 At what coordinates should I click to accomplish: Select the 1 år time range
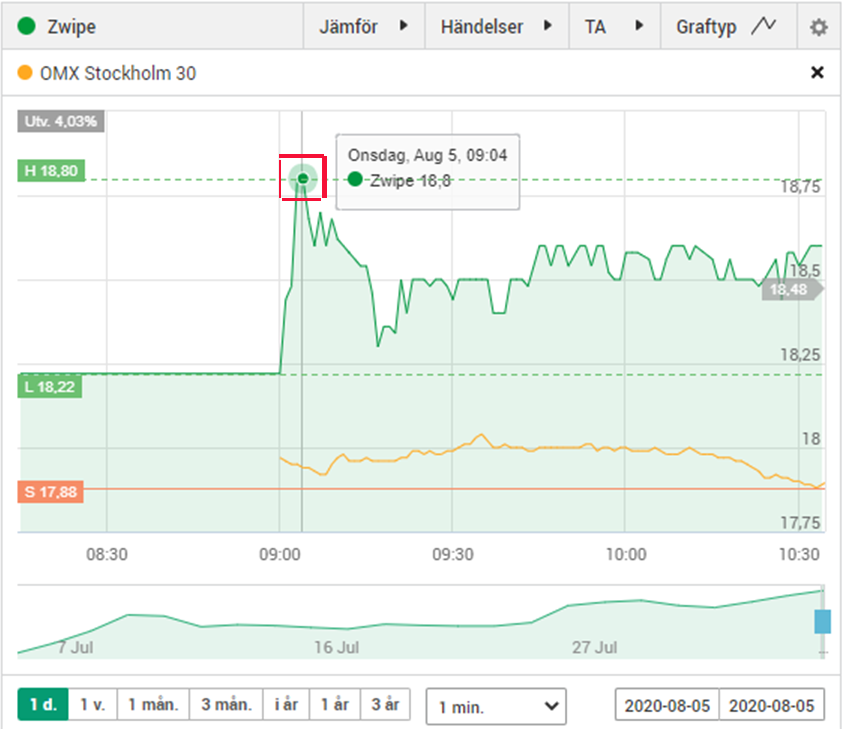tap(334, 704)
